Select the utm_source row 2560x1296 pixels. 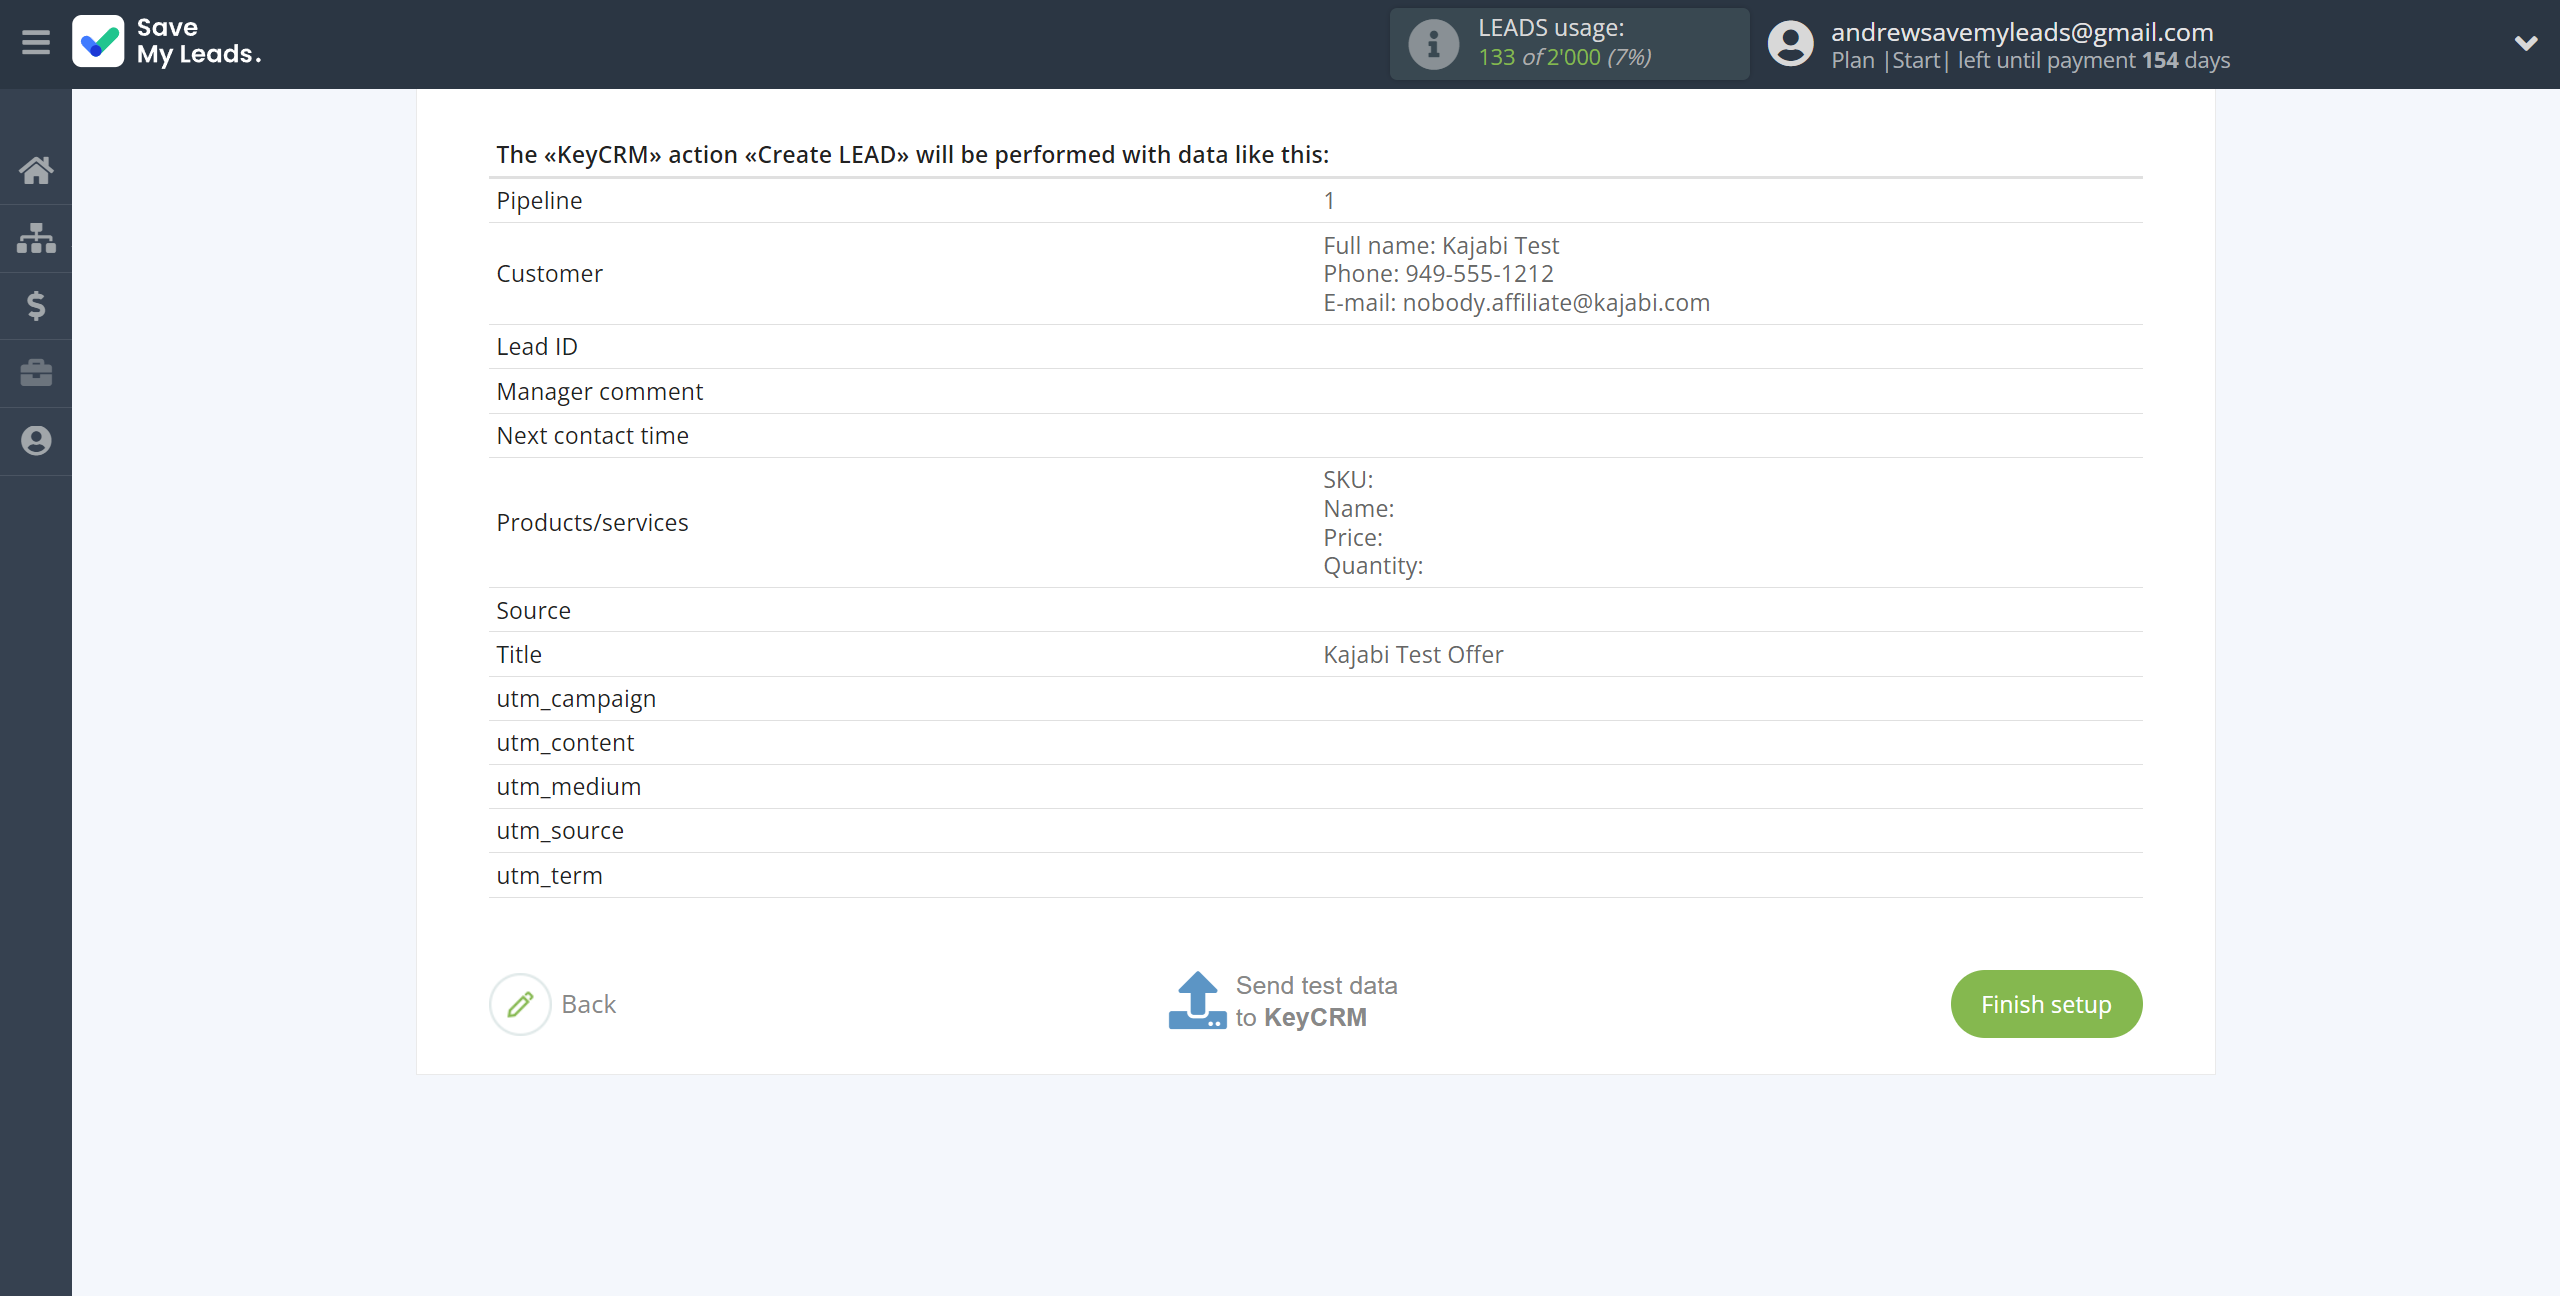point(1315,830)
